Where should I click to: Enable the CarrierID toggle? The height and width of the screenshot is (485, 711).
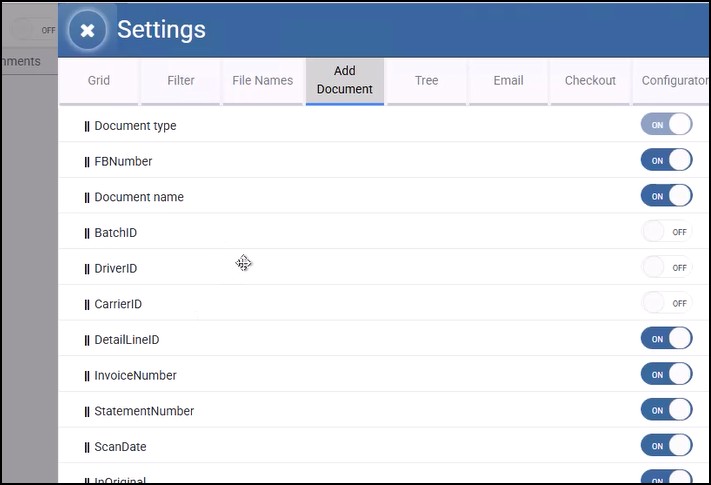coord(666,303)
